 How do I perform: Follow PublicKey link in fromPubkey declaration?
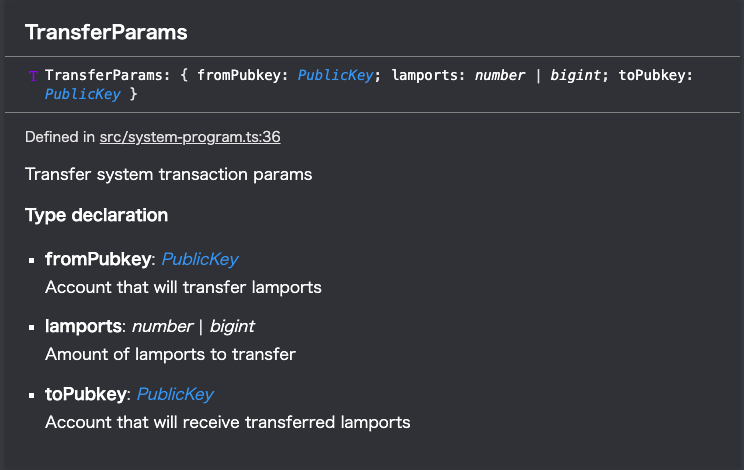point(200,259)
